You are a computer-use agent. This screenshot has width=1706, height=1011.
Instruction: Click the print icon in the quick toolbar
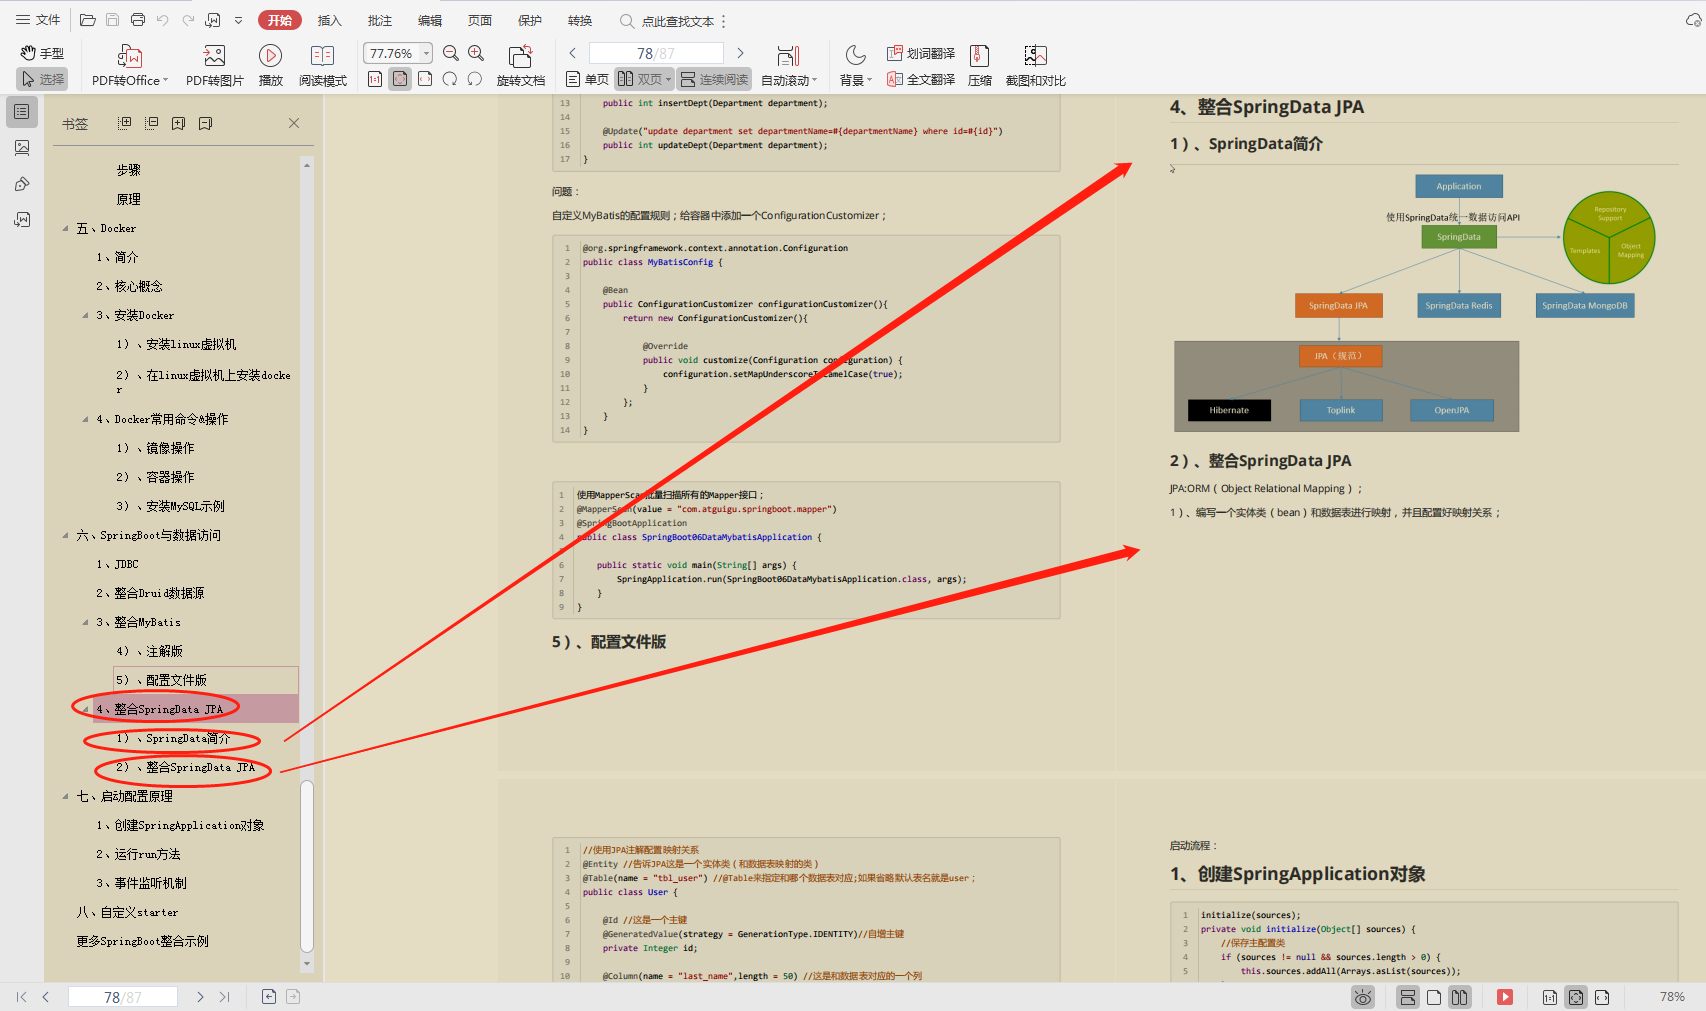138,20
